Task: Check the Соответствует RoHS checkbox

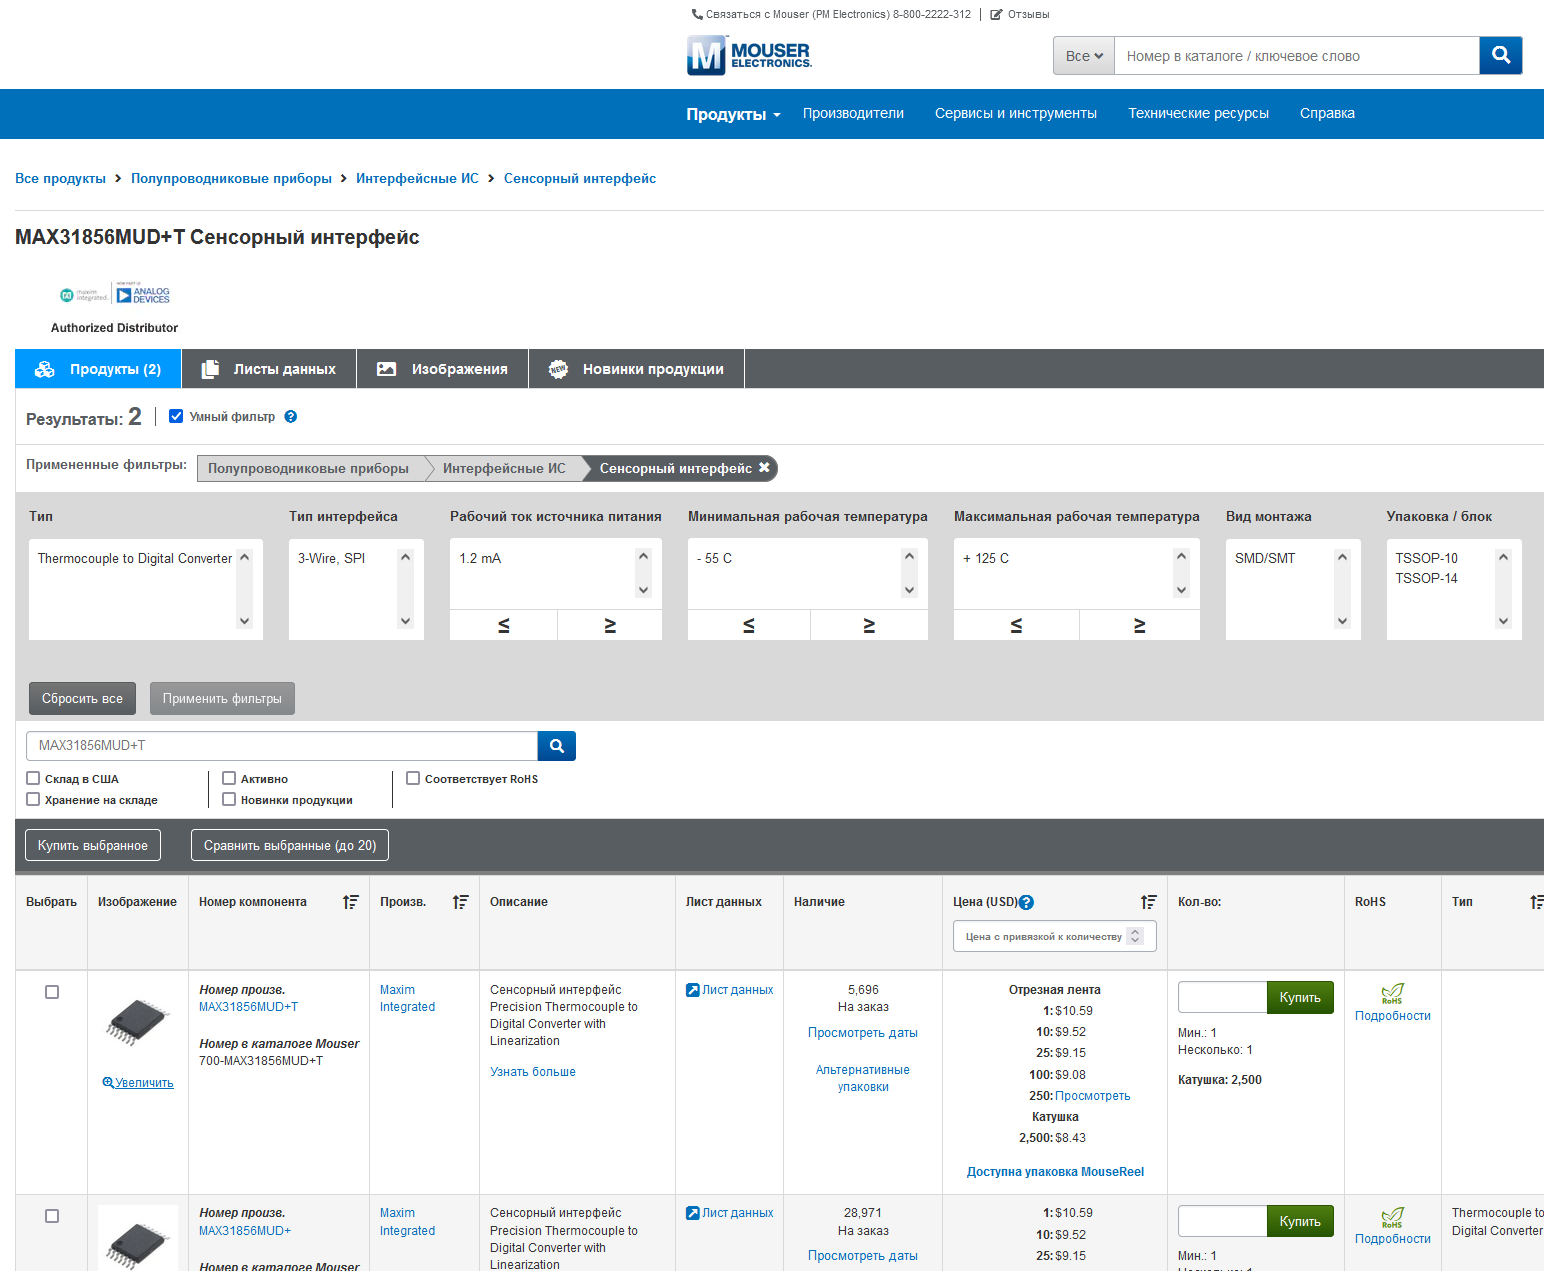Action: coord(413,778)
